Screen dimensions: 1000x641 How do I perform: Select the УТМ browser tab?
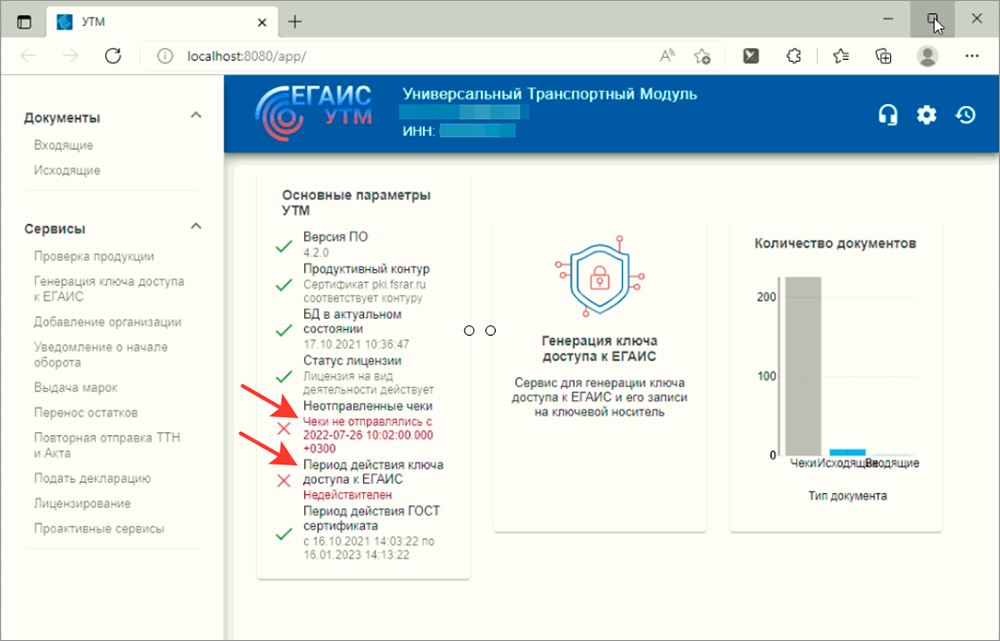163,22
